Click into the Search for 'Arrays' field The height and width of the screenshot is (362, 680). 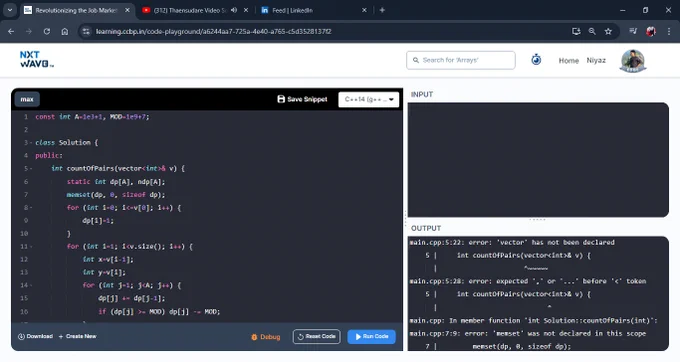(461, 60)
